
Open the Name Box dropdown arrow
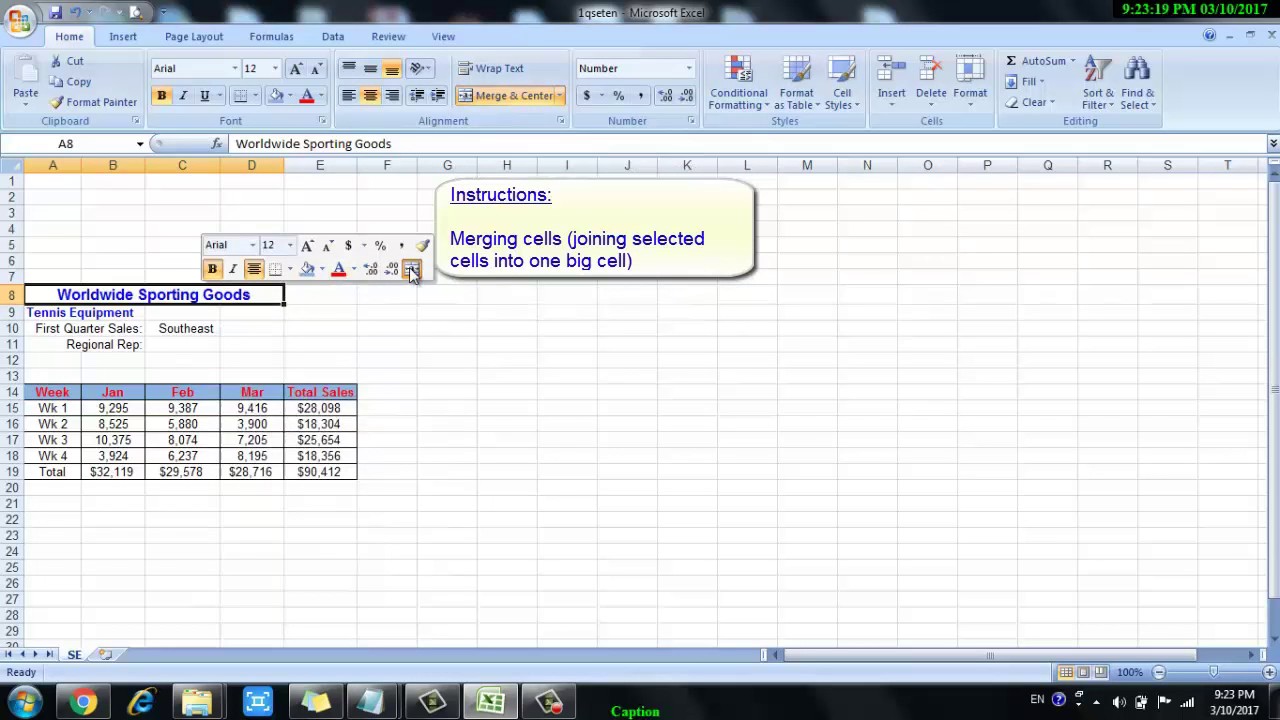(x=140, y=144)
